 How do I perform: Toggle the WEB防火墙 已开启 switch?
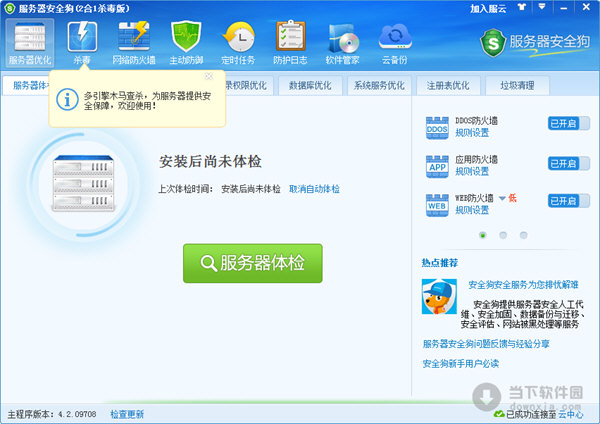coord(569,201)
